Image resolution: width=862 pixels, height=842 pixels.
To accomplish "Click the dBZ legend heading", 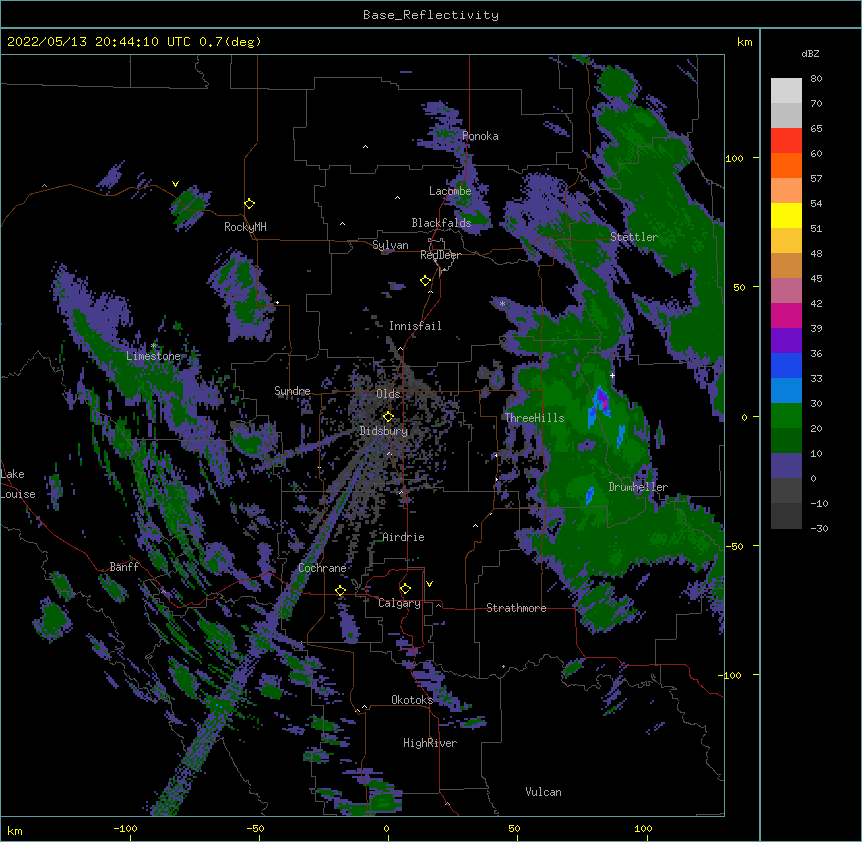I will (810, 54).
